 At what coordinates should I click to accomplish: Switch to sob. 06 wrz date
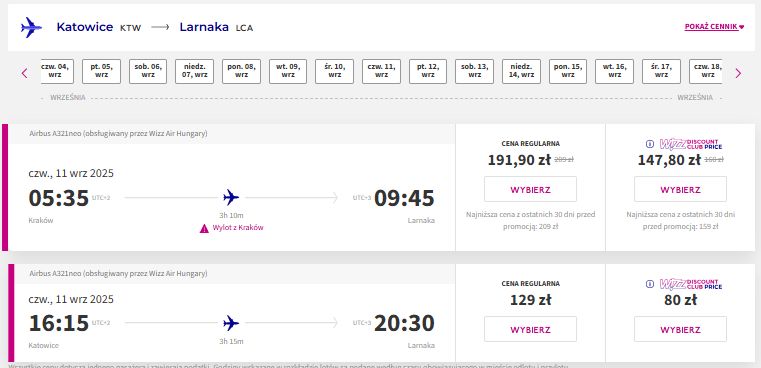click(x=148, y=71)
